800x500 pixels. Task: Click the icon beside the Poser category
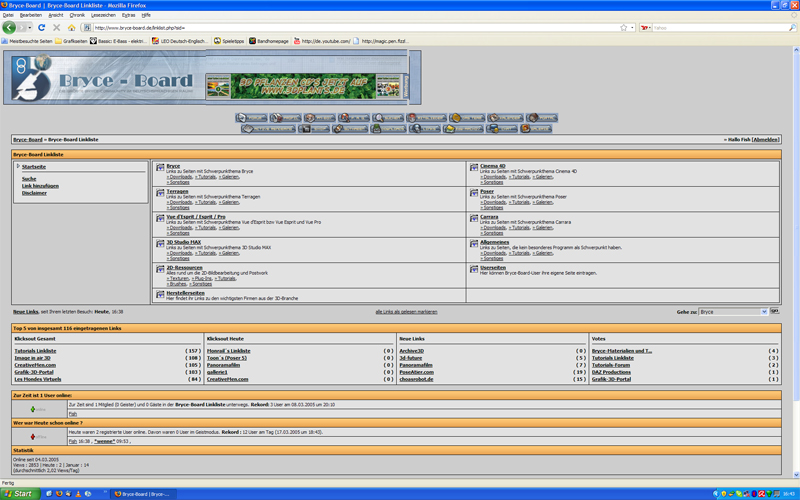(474, 193)
